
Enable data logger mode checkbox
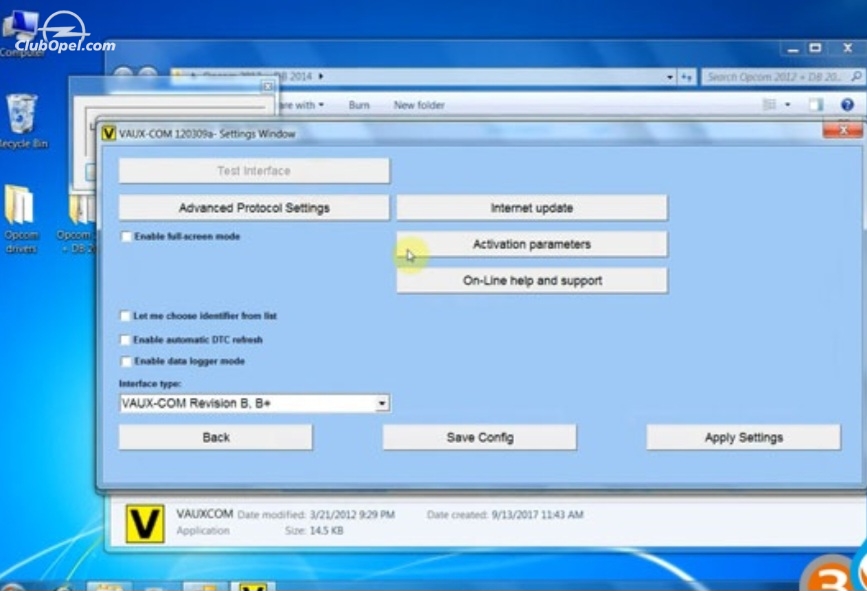pos(126,362)
